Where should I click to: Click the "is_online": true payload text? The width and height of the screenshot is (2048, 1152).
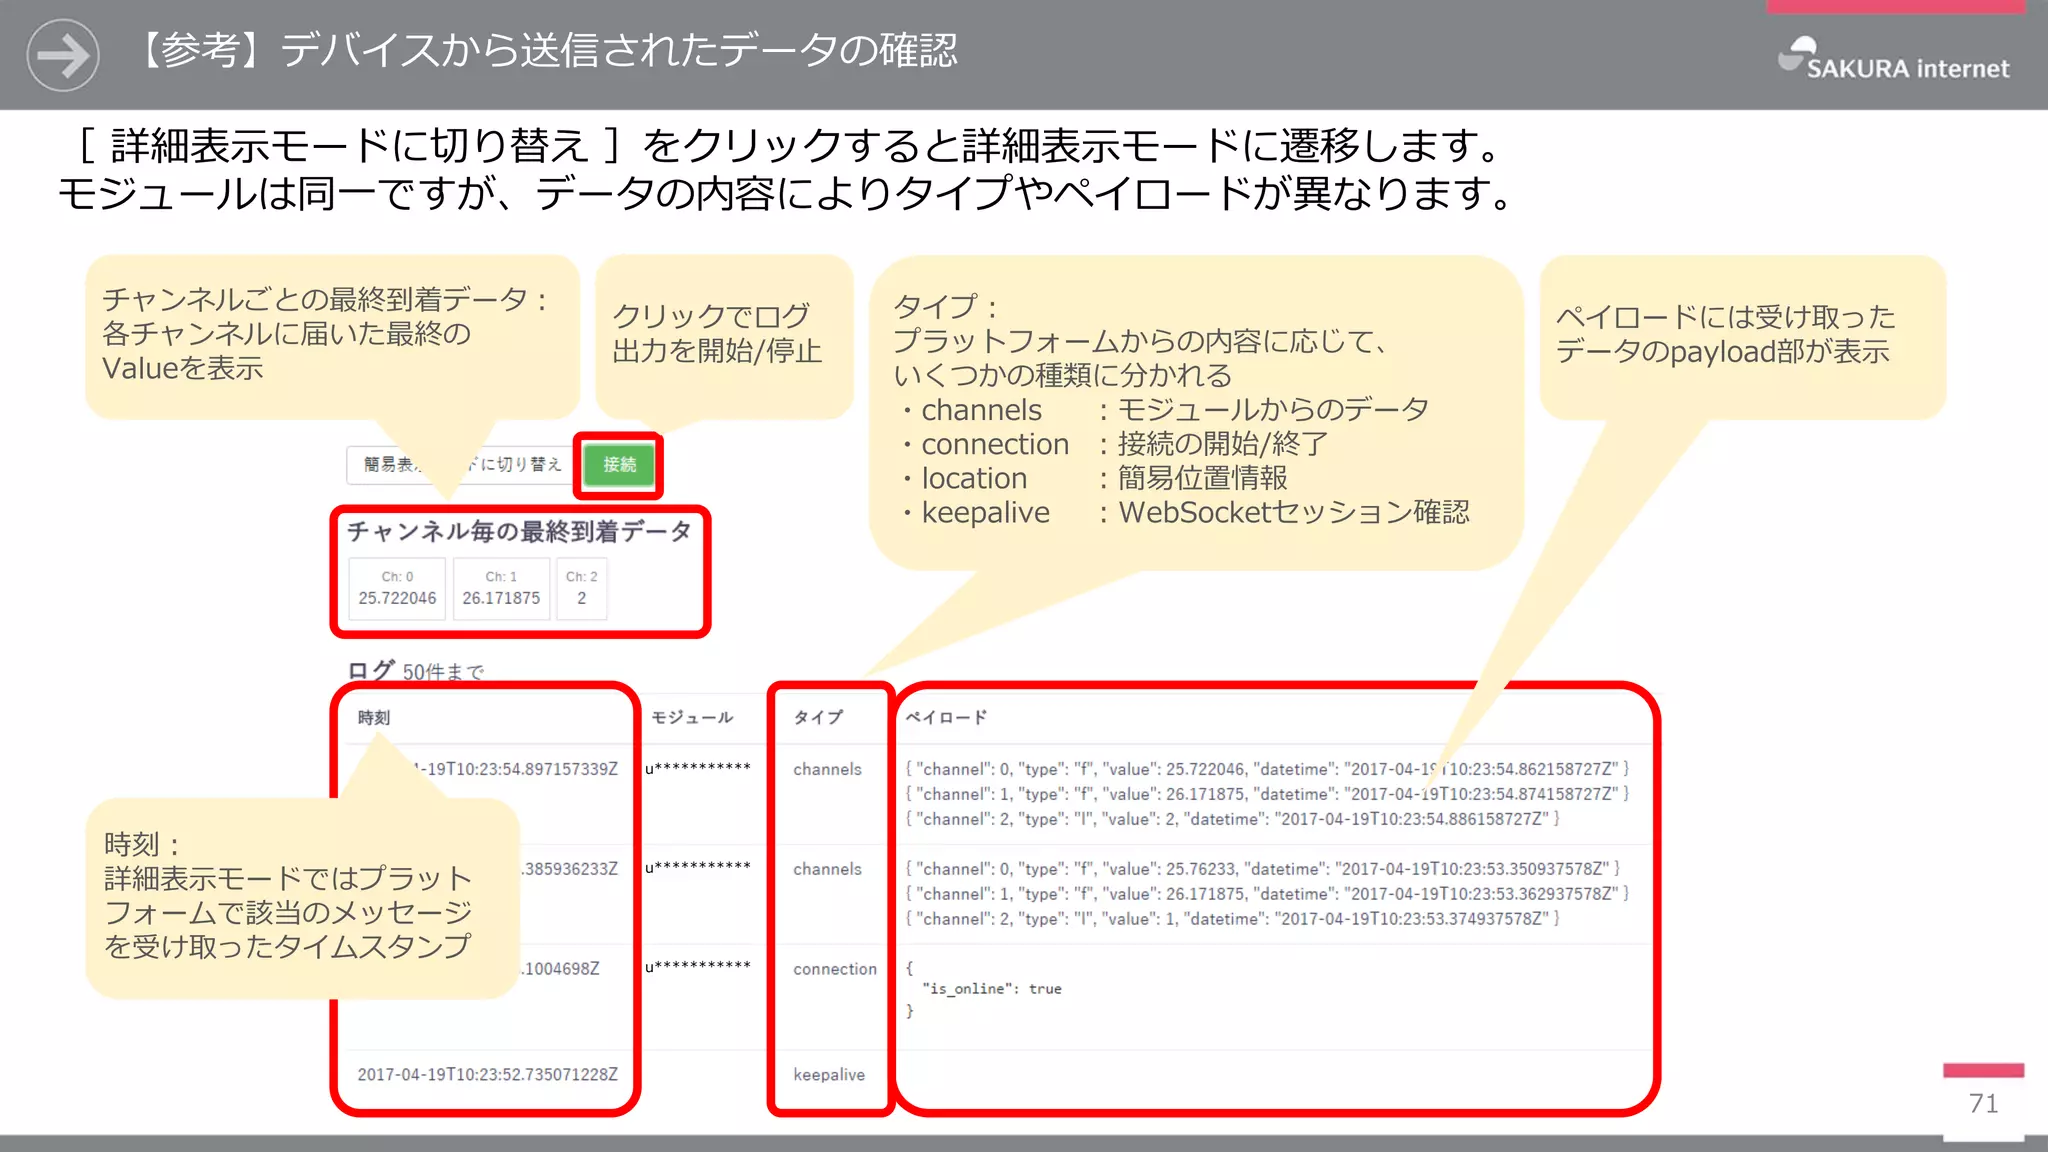[992, 989]
